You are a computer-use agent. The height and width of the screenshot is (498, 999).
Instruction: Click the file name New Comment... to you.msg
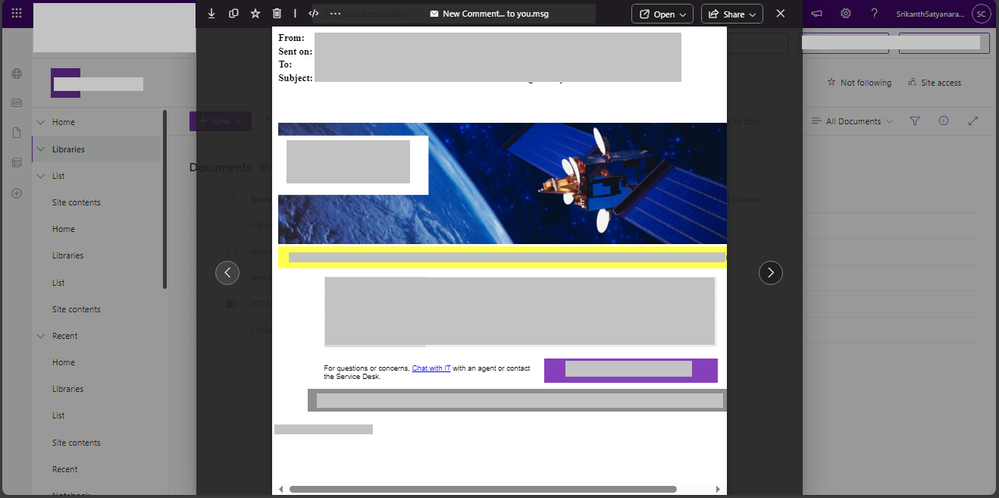point(496,13)
